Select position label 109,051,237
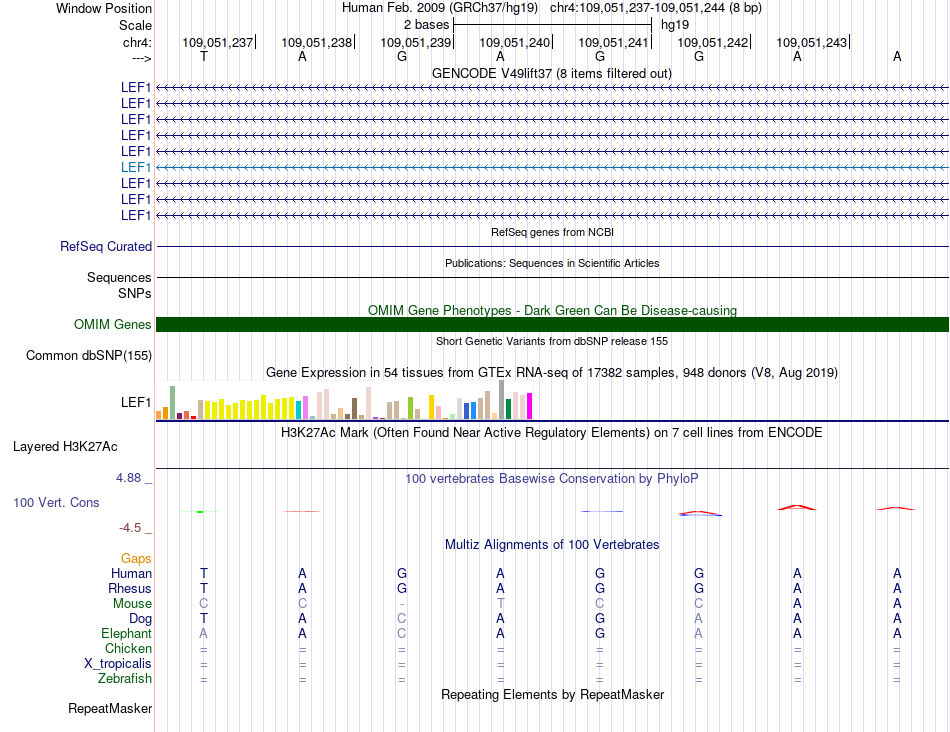The width and height of the screenshot is (950, 732). (x=218, y=42)
